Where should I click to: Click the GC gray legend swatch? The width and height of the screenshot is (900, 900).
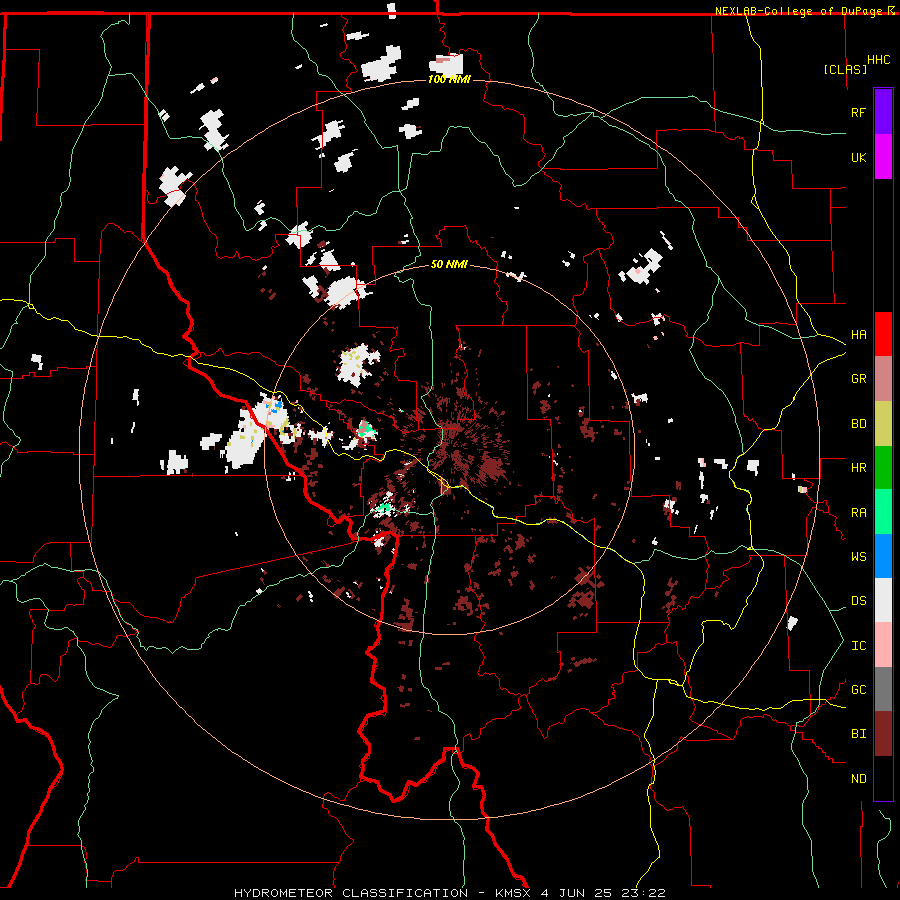pyautogui.click(x=883, y=689)
